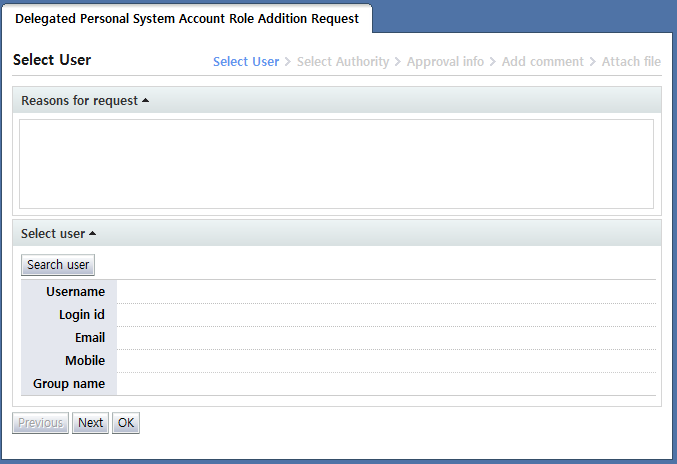Collapse the Select user section arrow
Viewport: 677px width, 464px height.
93,234
